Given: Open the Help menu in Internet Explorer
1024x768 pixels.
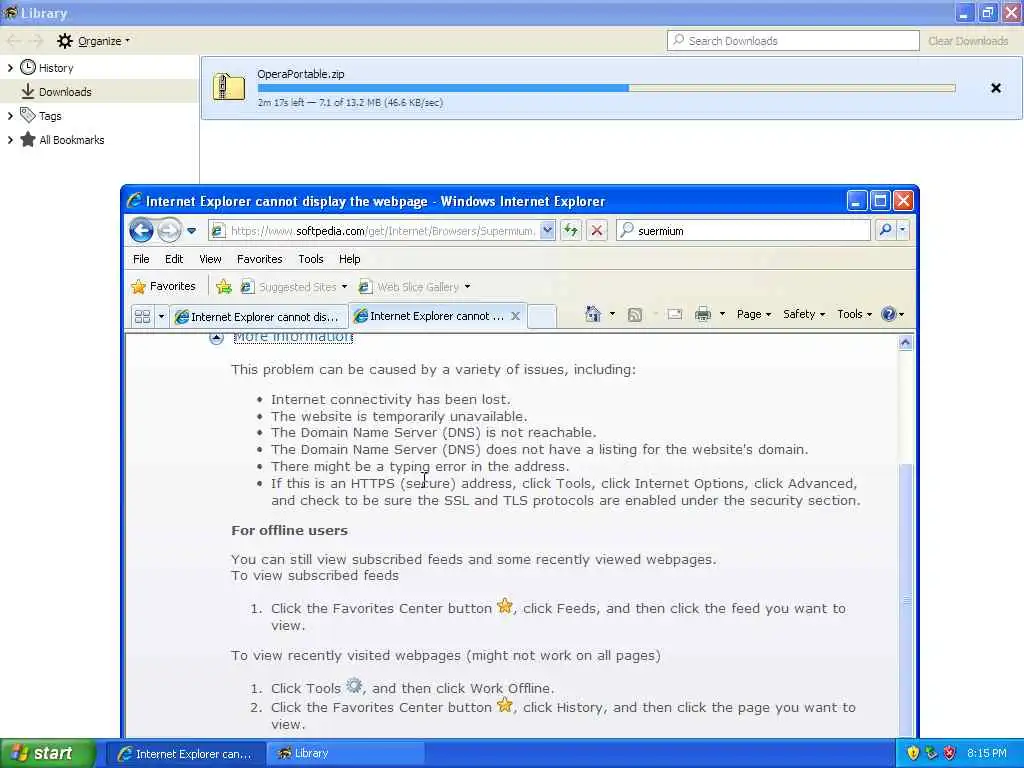Looking at the screenshot, I should tap(349, 259).
